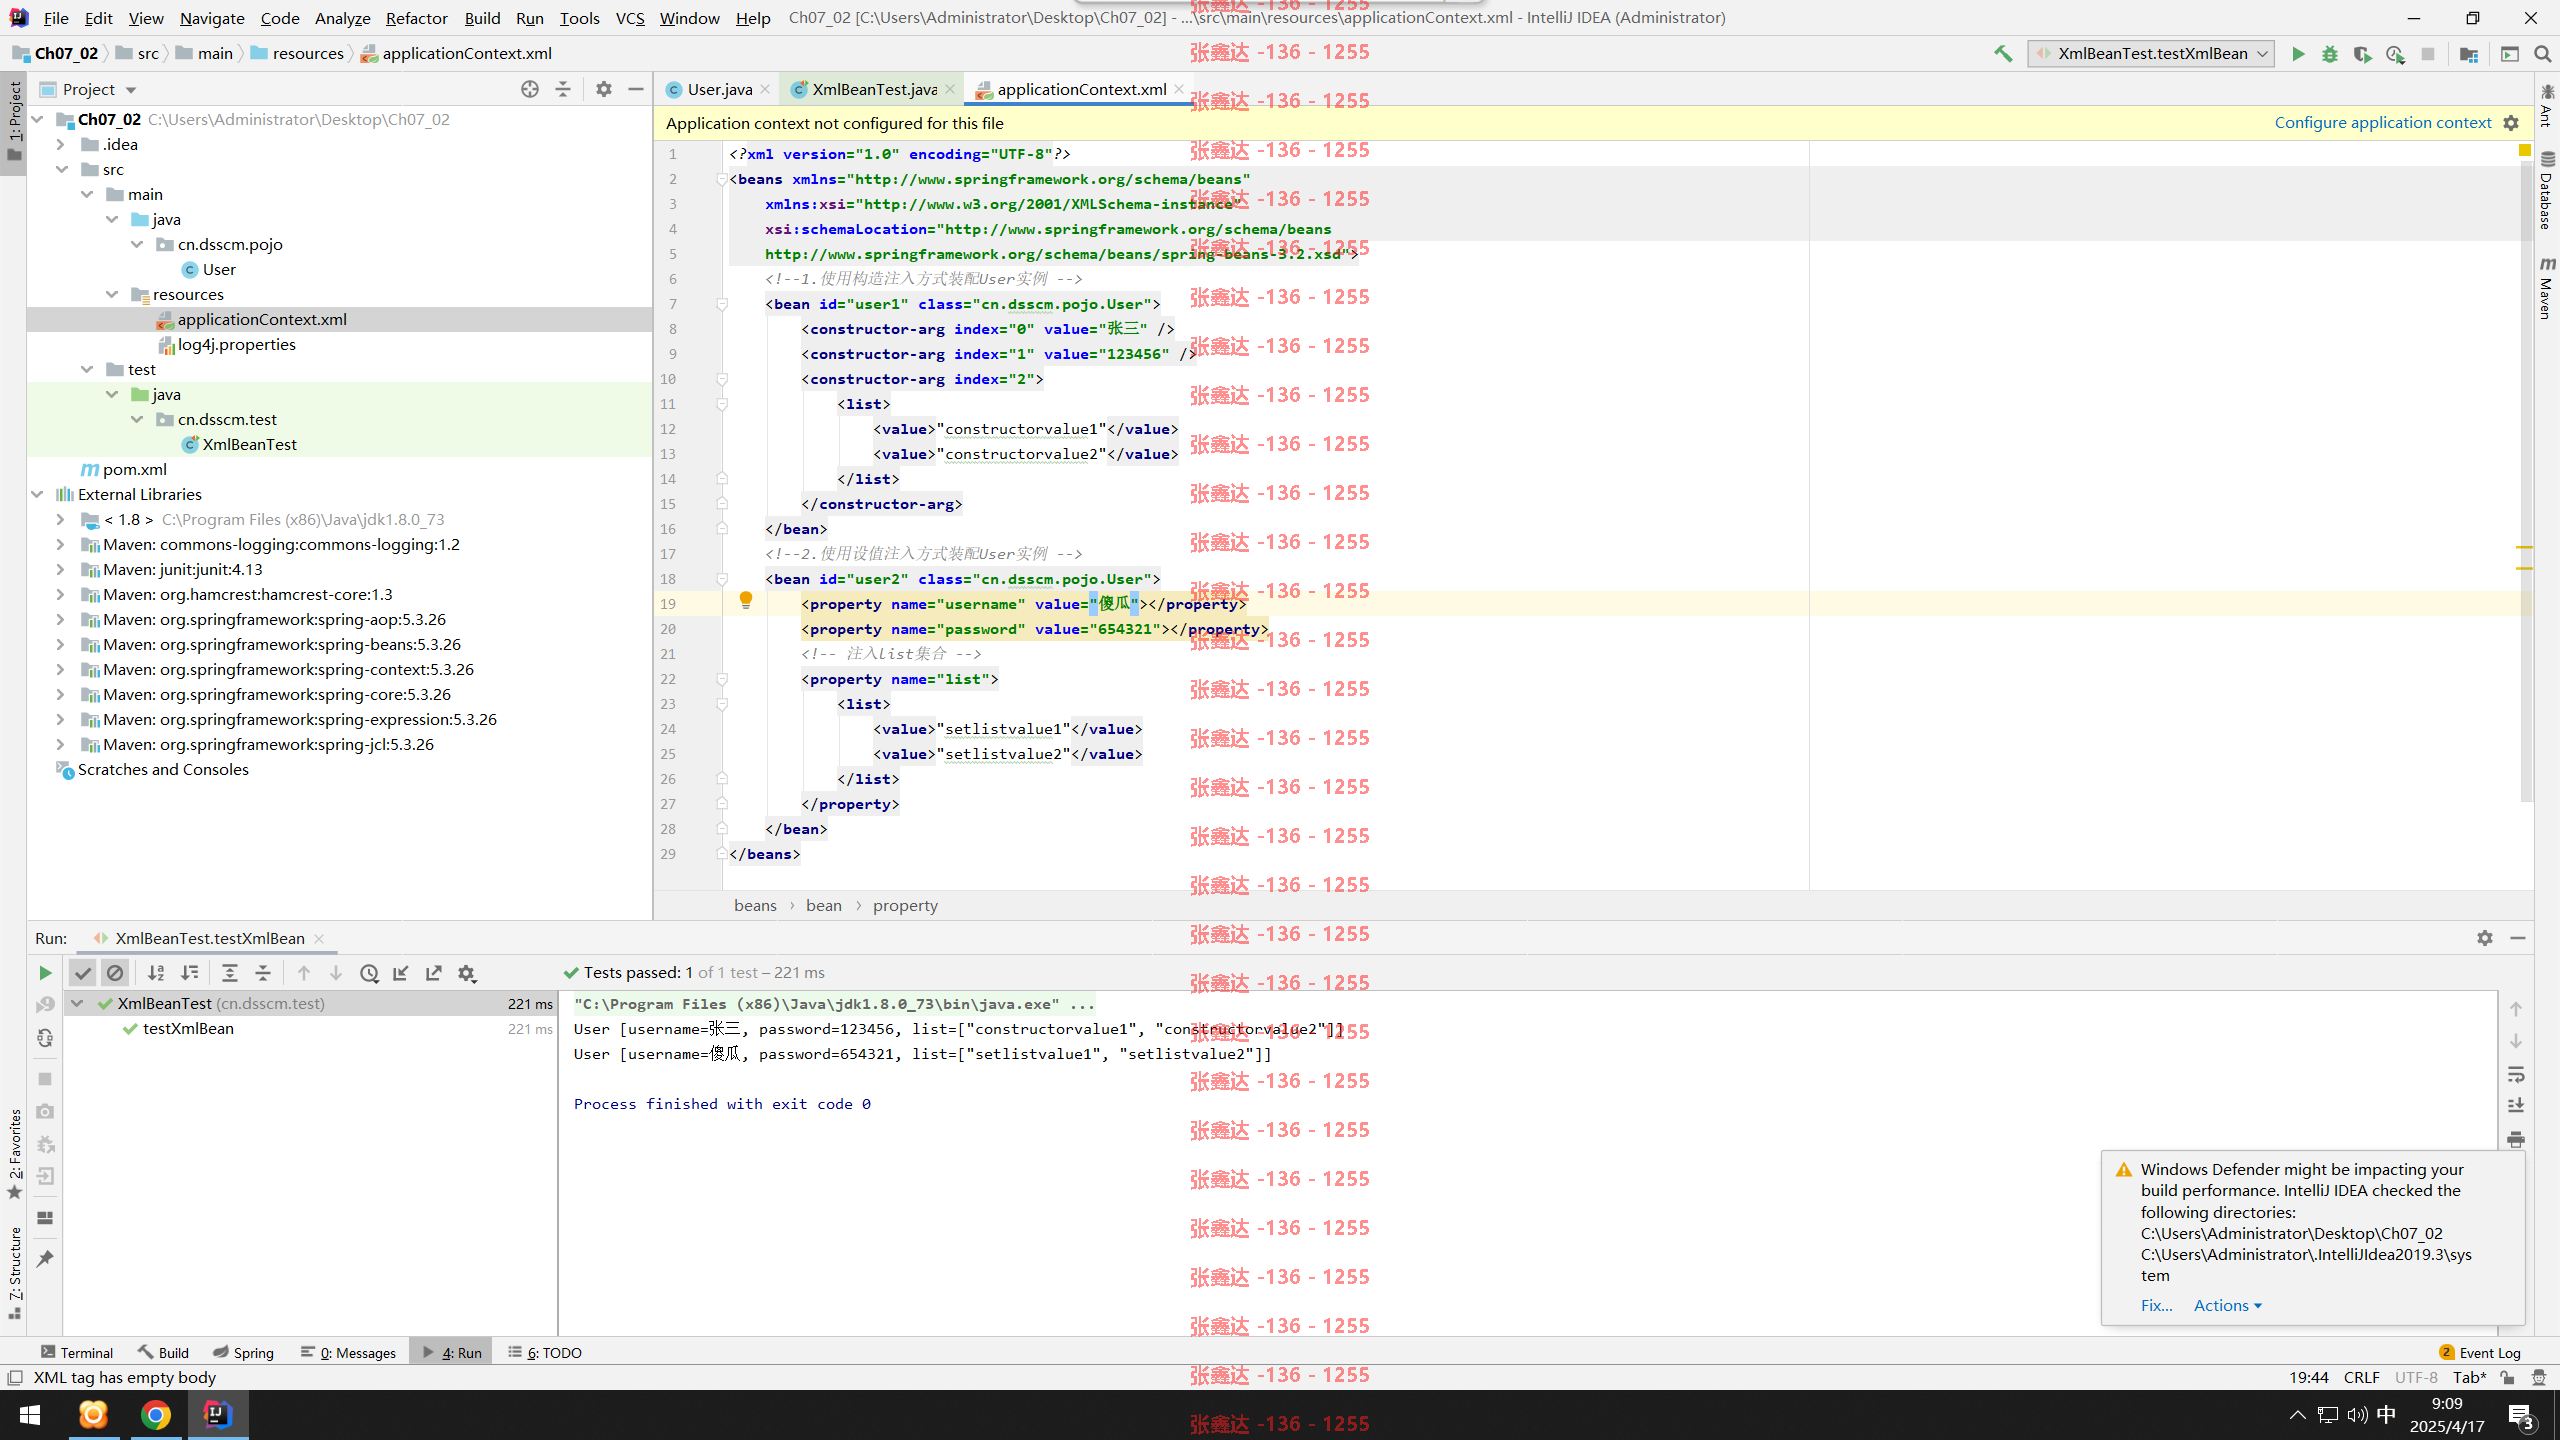Change the CRLF line separator in the status bar
2560x1440 pixels.
click(x=2361, y=1377)
